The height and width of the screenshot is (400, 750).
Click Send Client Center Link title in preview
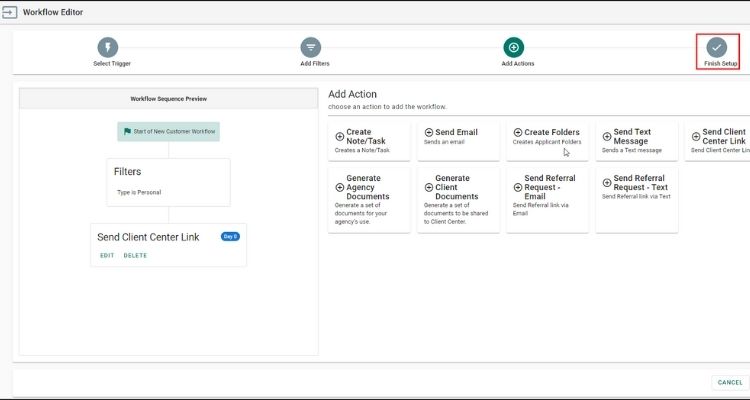pyautogui.click(x=148, y=237)
